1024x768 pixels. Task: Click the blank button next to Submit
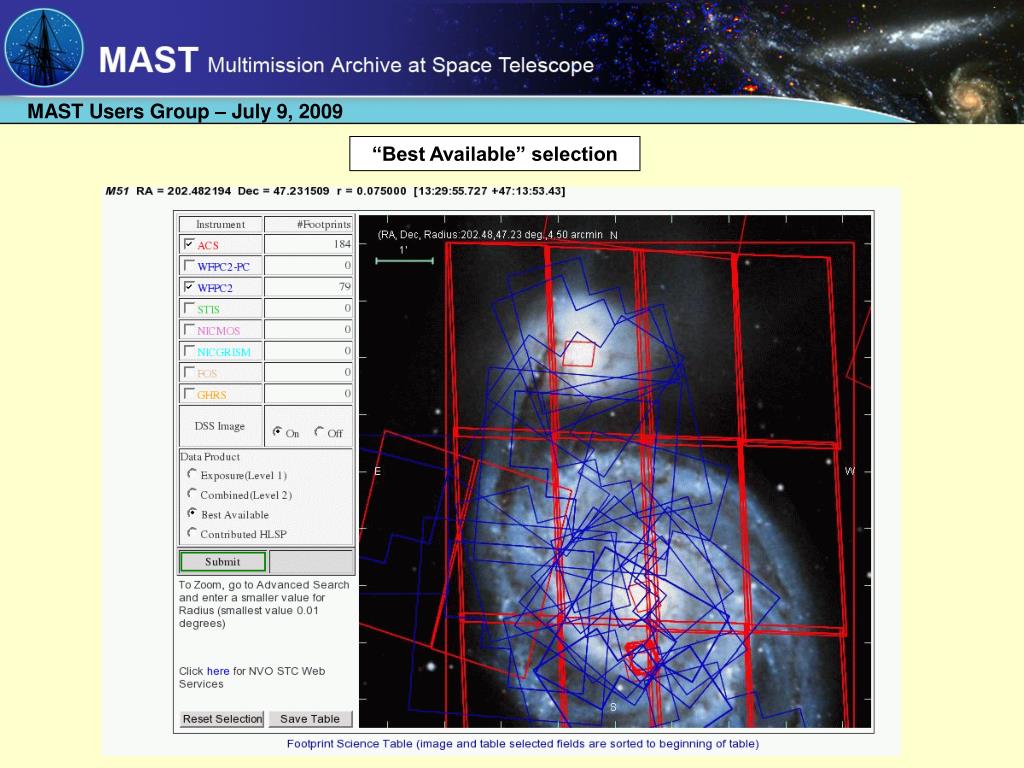pyautogui.click(x=312, y=562)
